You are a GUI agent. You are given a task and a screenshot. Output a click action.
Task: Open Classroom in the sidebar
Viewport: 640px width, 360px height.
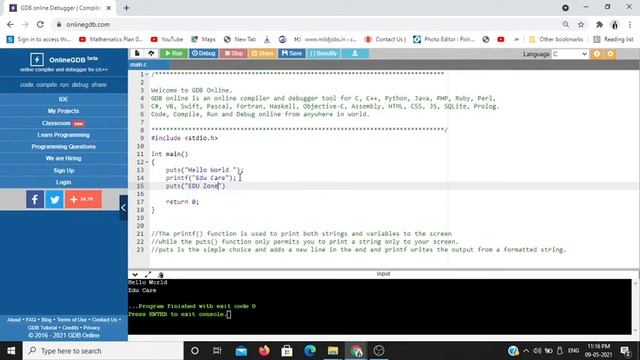[x=63, y=123]
